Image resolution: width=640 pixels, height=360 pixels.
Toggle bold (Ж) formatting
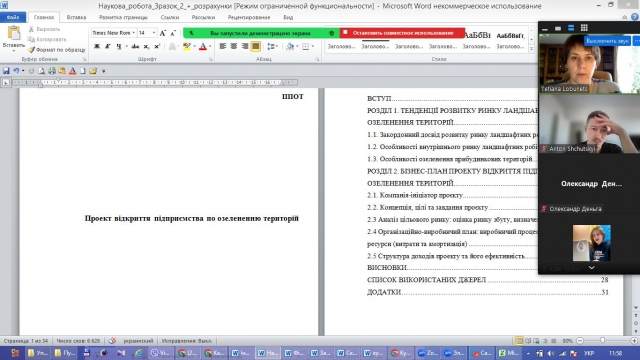point(97,47)
